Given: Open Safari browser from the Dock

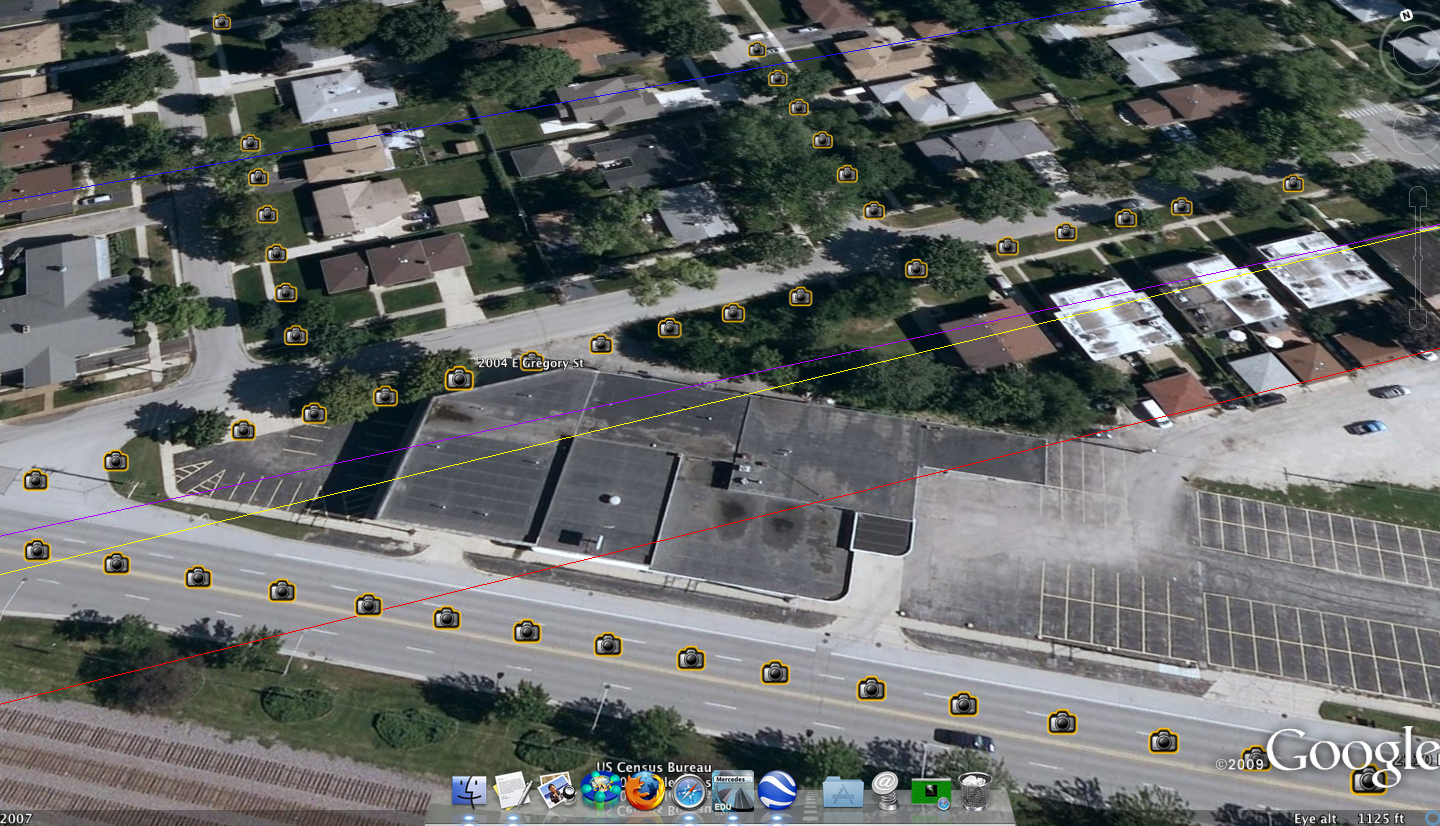Looking at the screenshot, I should [x=690, y=791].
